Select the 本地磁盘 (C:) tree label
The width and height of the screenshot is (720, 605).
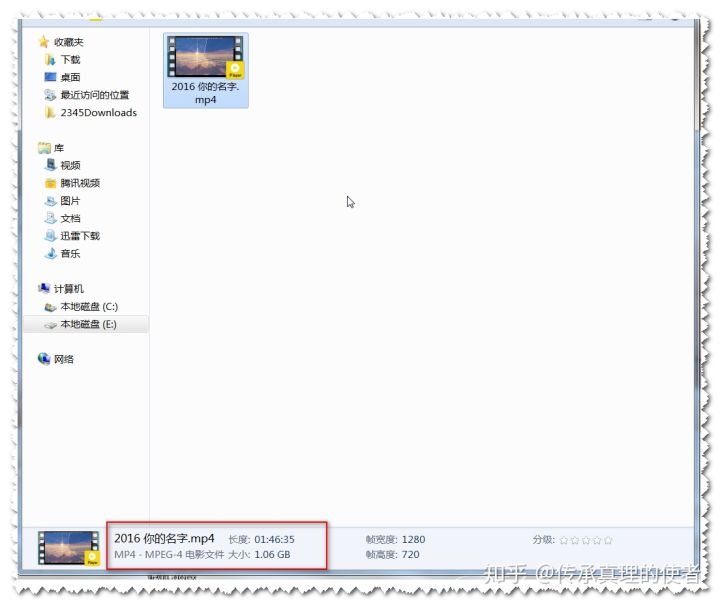[89, 307]
